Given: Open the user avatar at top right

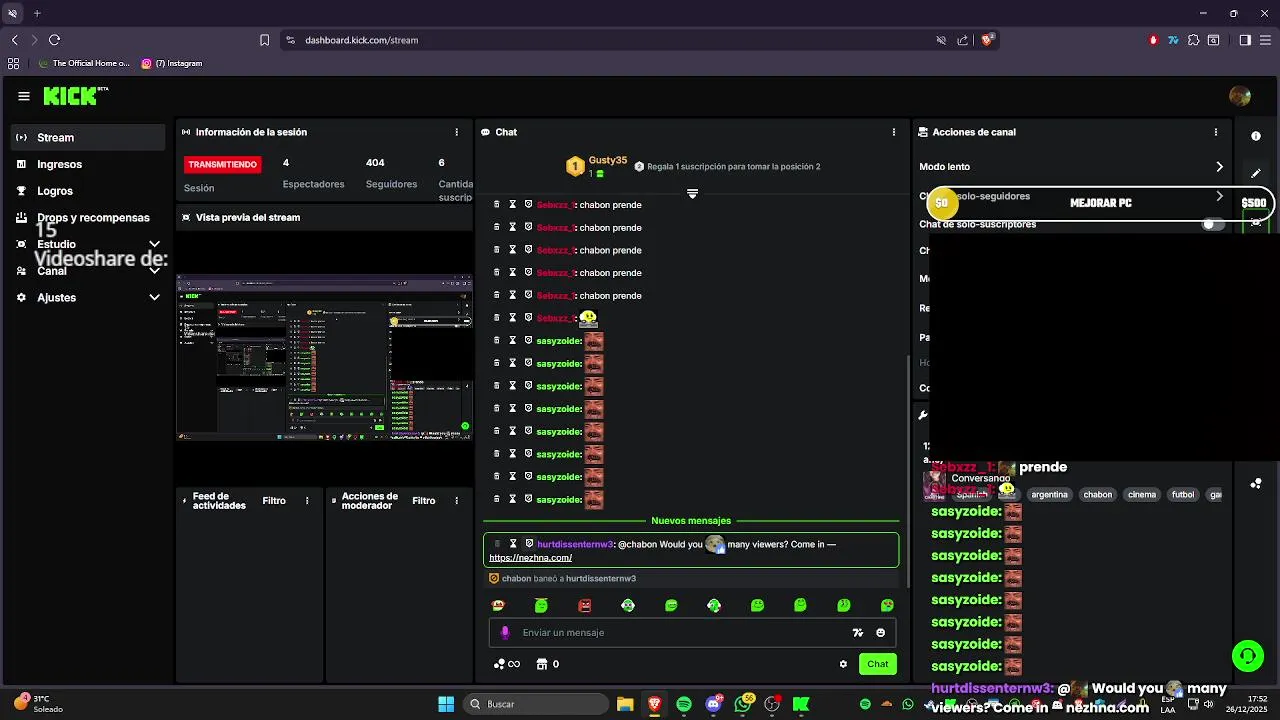Looking at the screenshot, I should [x=1240, y=96].
